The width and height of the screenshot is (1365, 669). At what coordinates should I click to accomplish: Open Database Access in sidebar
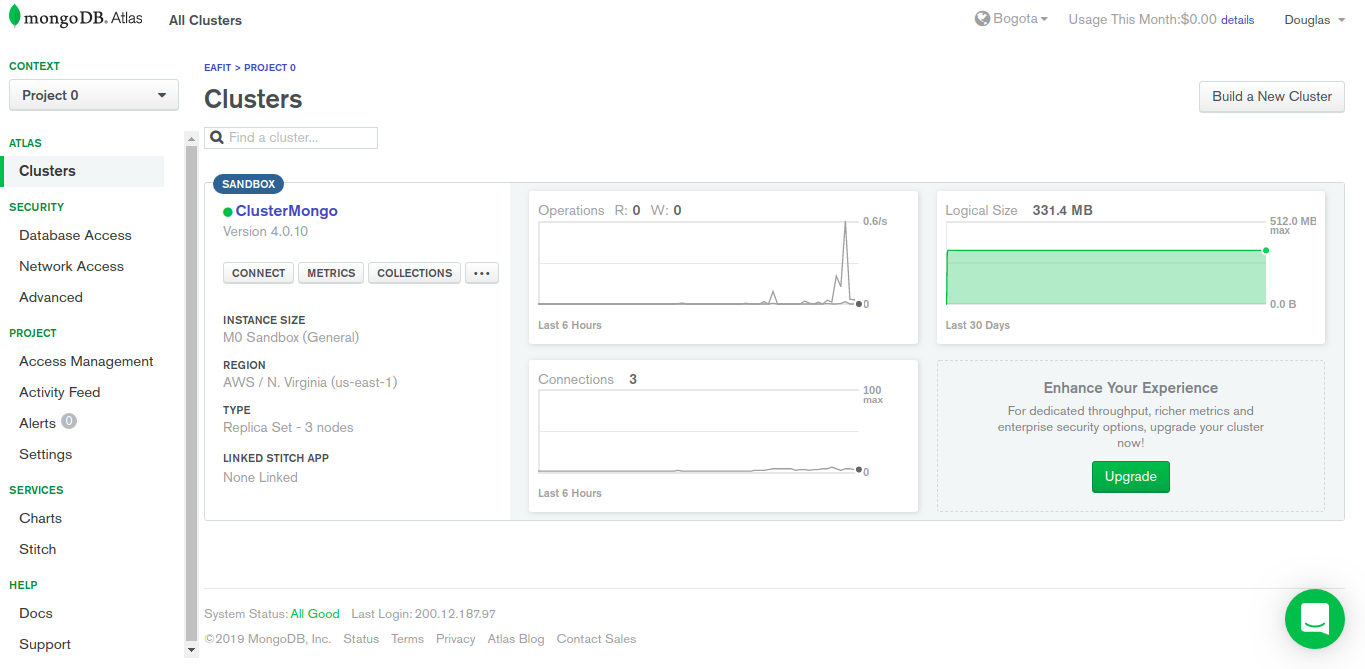click(x=75, y=236)
